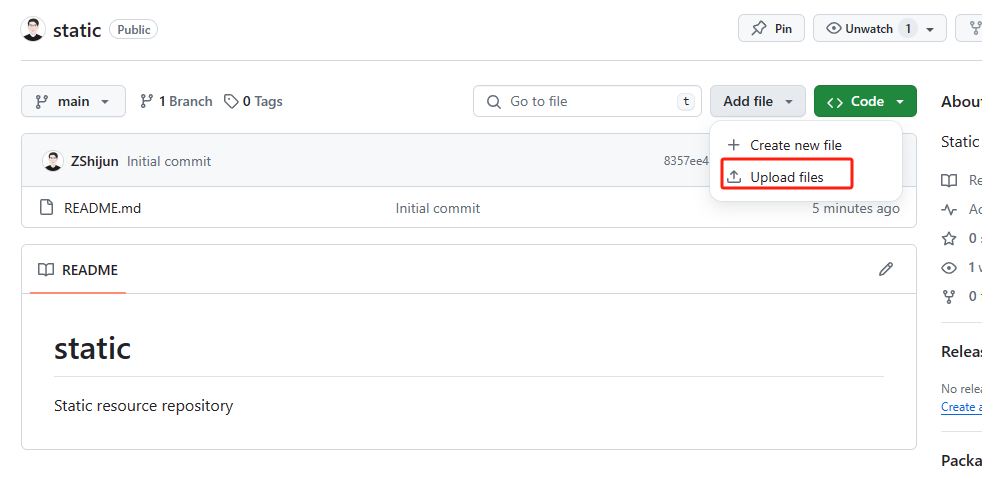
Task: Click the Static resource repository description text
Action: pos(143,406)
